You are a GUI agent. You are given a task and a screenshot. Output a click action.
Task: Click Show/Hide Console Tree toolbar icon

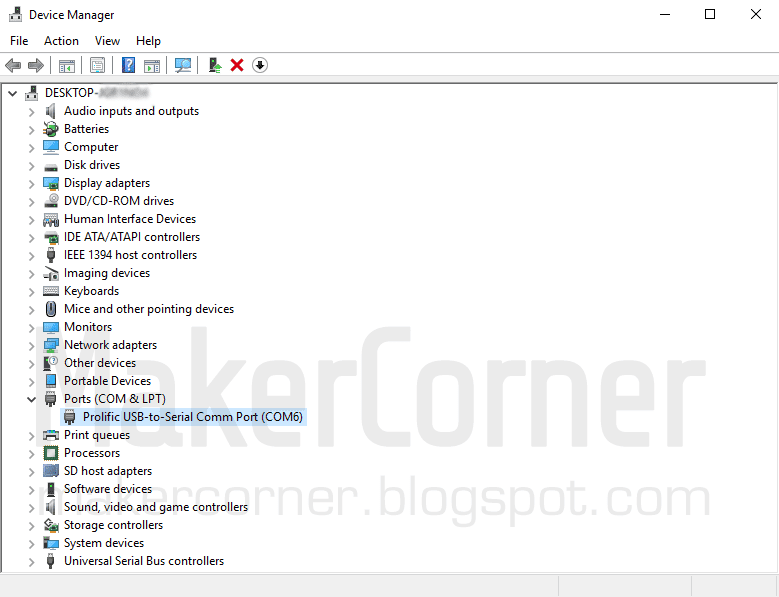tap(67, 65)
